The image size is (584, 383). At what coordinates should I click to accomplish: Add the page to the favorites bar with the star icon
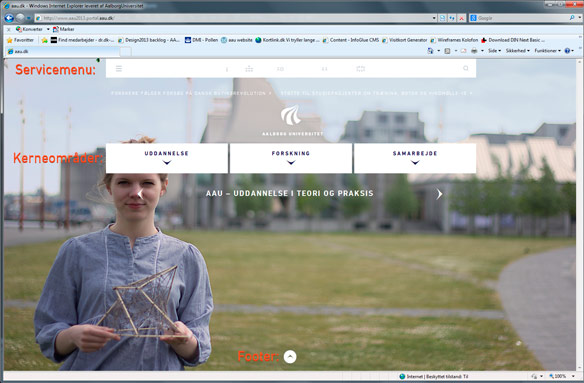click(x=45, y=40)
